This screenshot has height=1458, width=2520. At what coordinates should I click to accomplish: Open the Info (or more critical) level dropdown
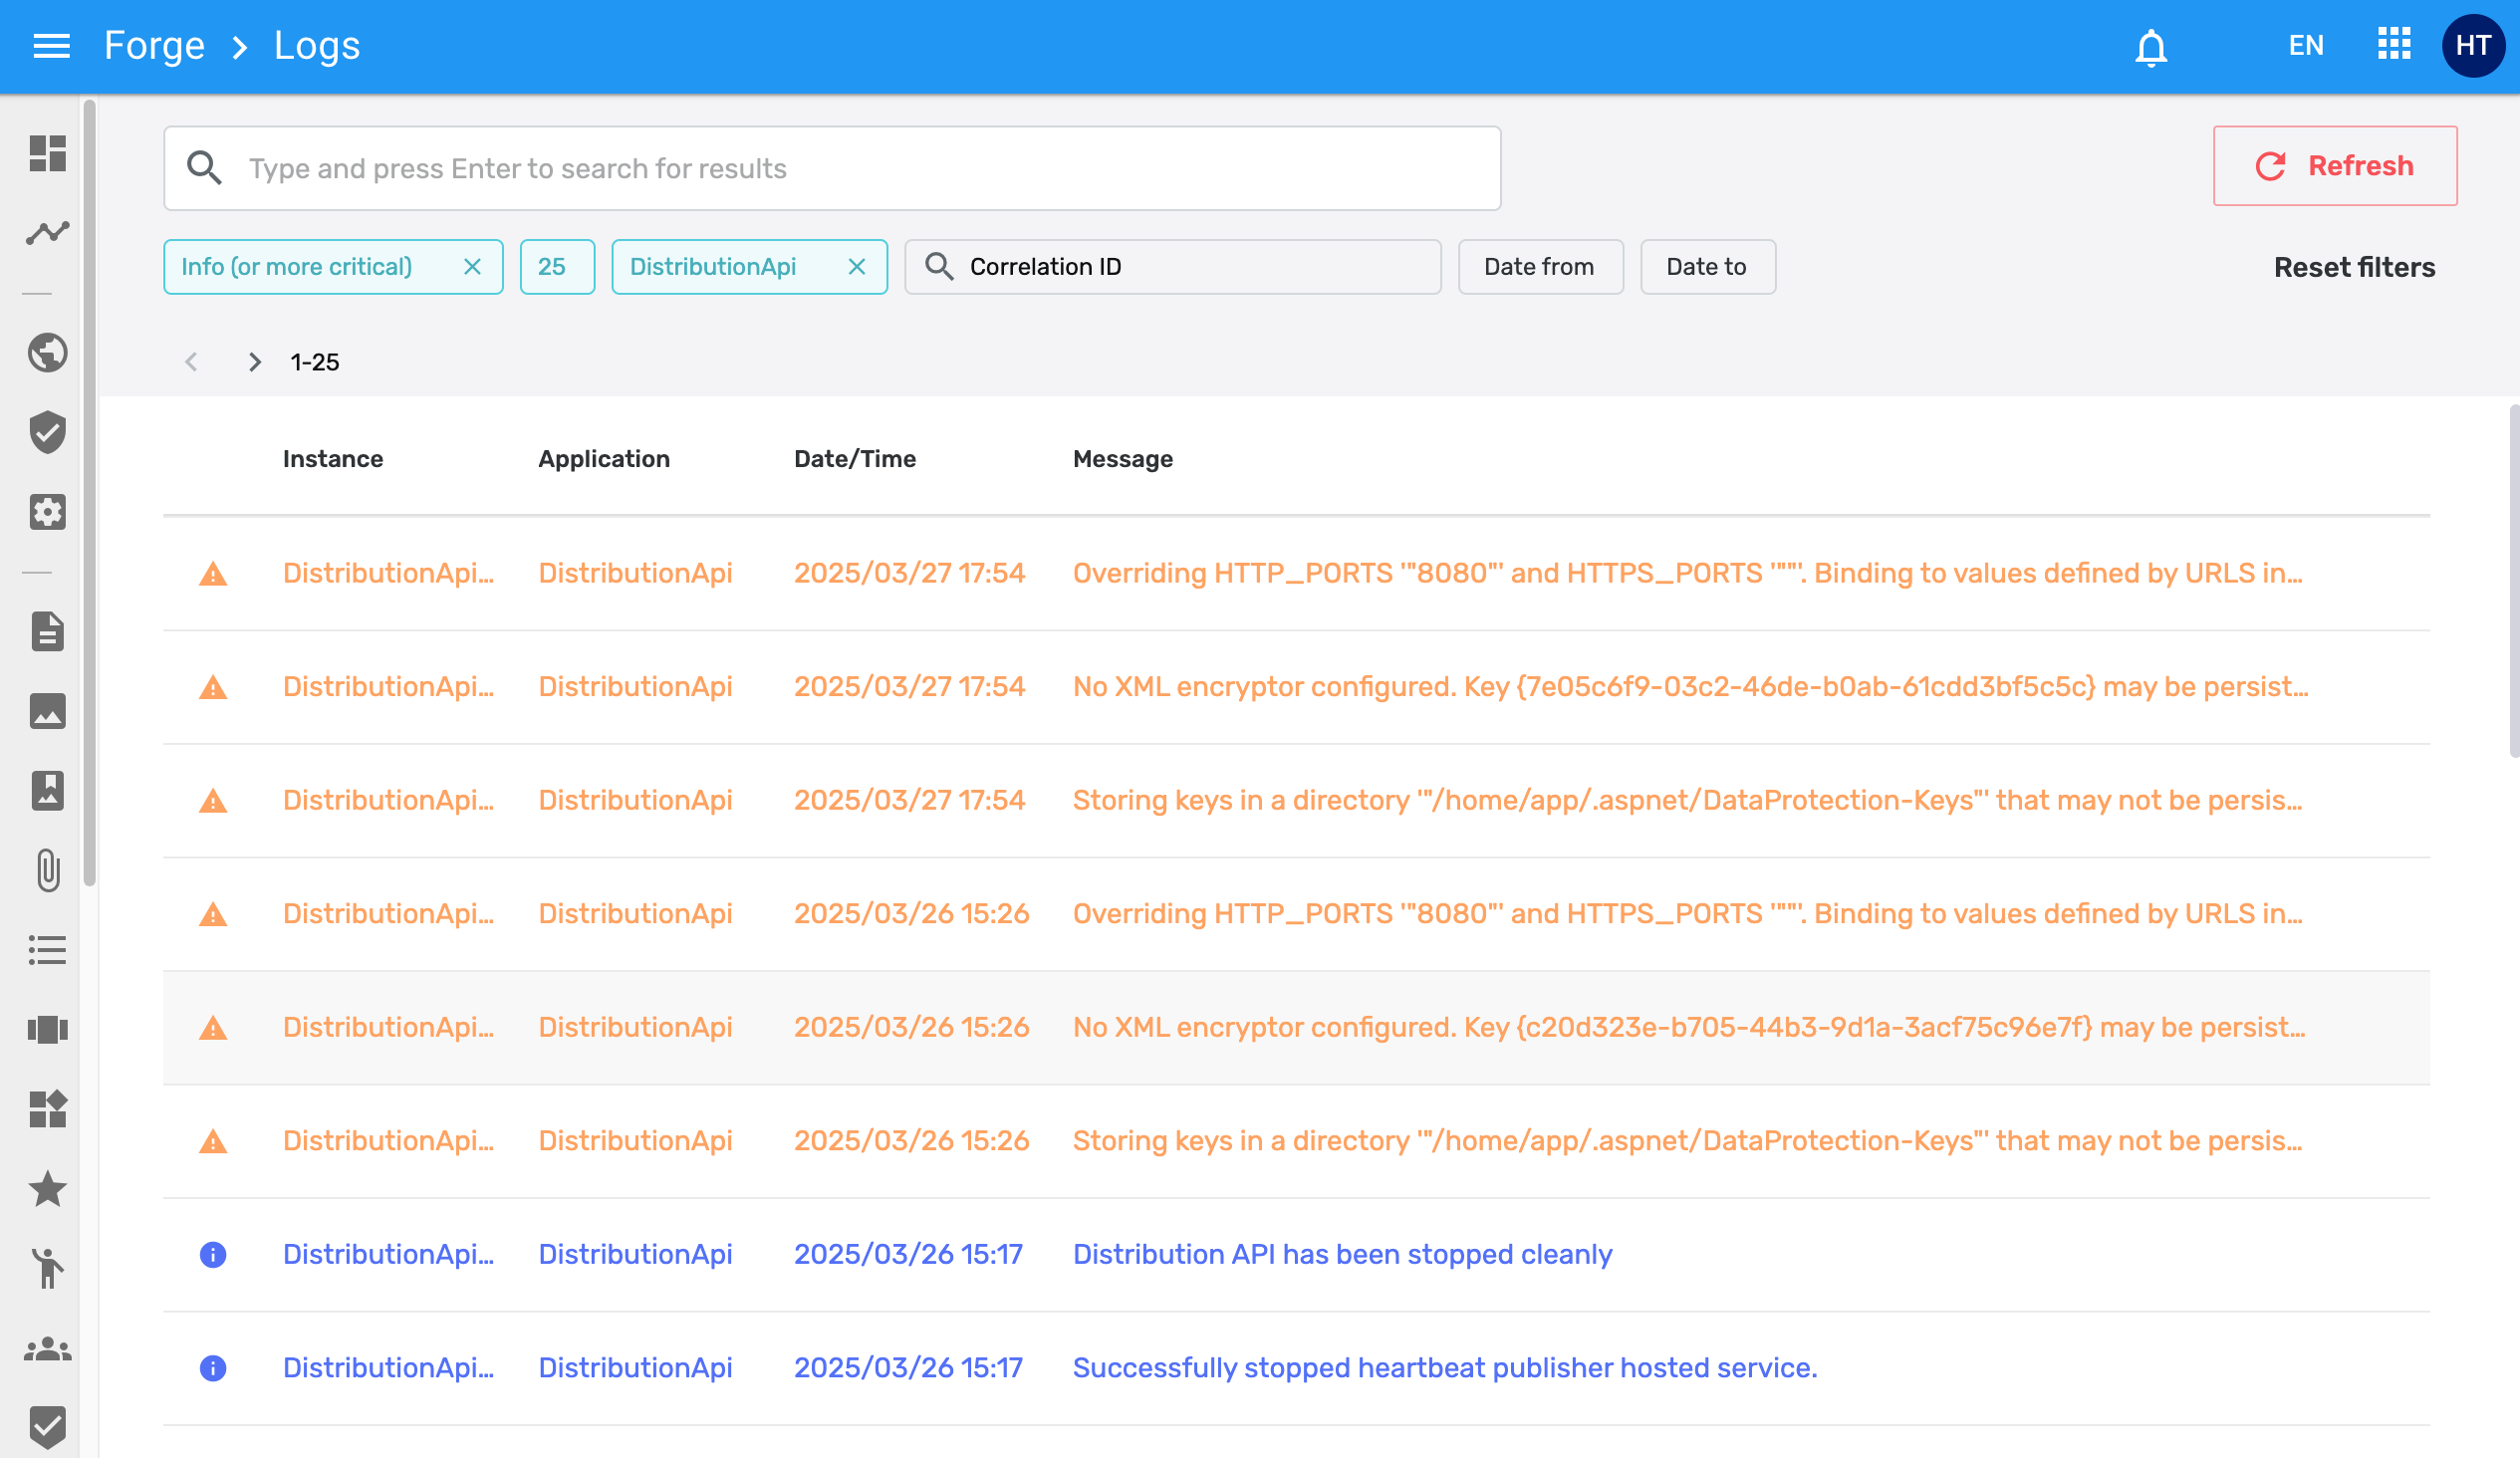pyautogui.click(x=333, y=267)
